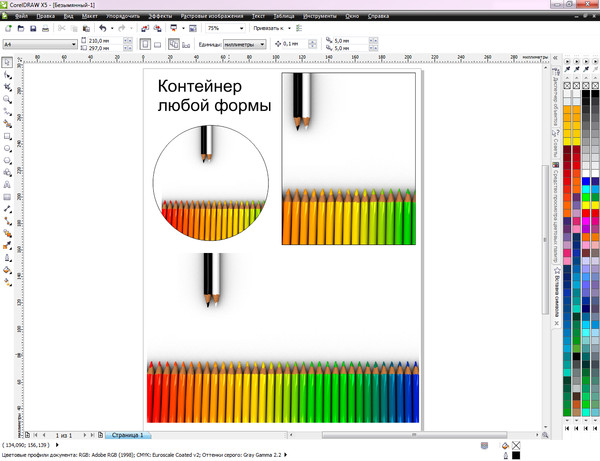Image resolution: width=600 pixels, height=461 pixels.
Task: Select the Text tool
Action: click(7, 185)
